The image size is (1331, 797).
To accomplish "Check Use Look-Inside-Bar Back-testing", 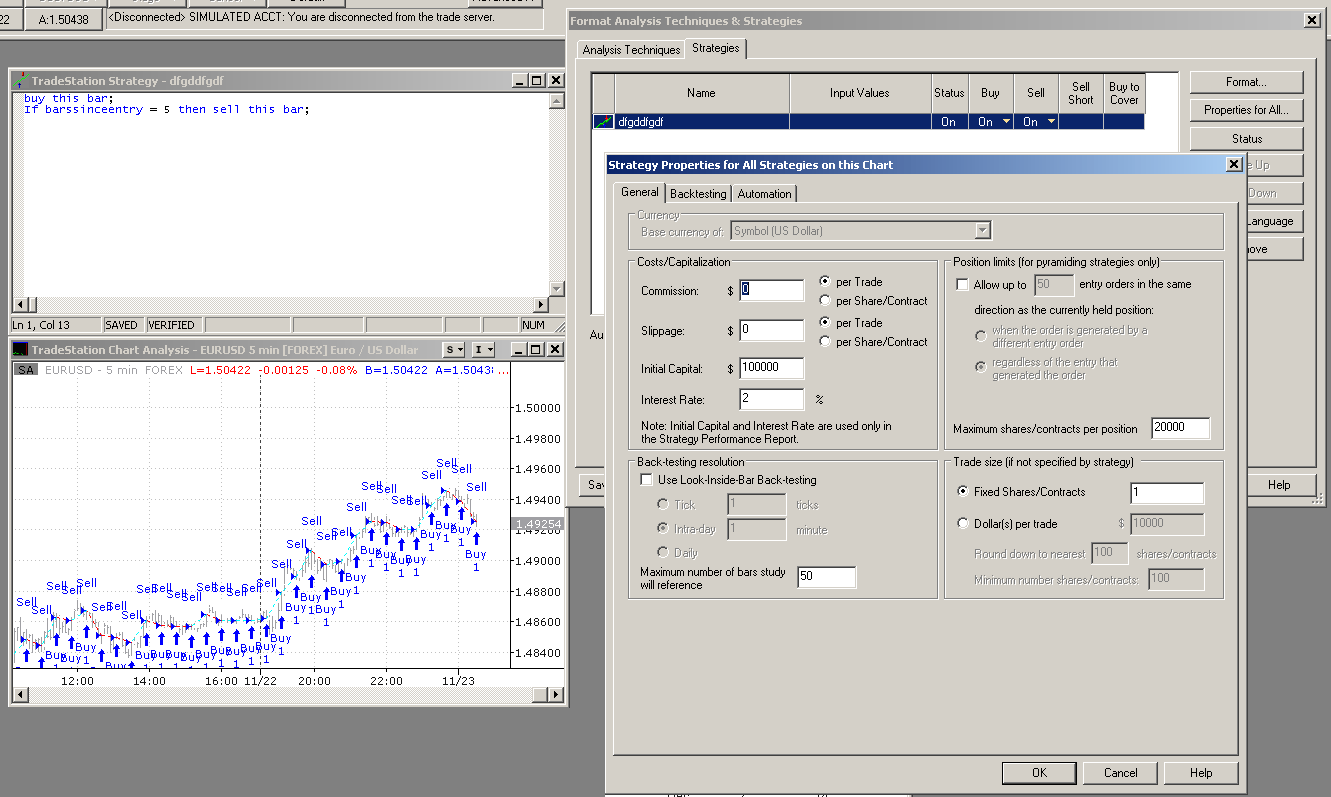I will pos(647,480).
